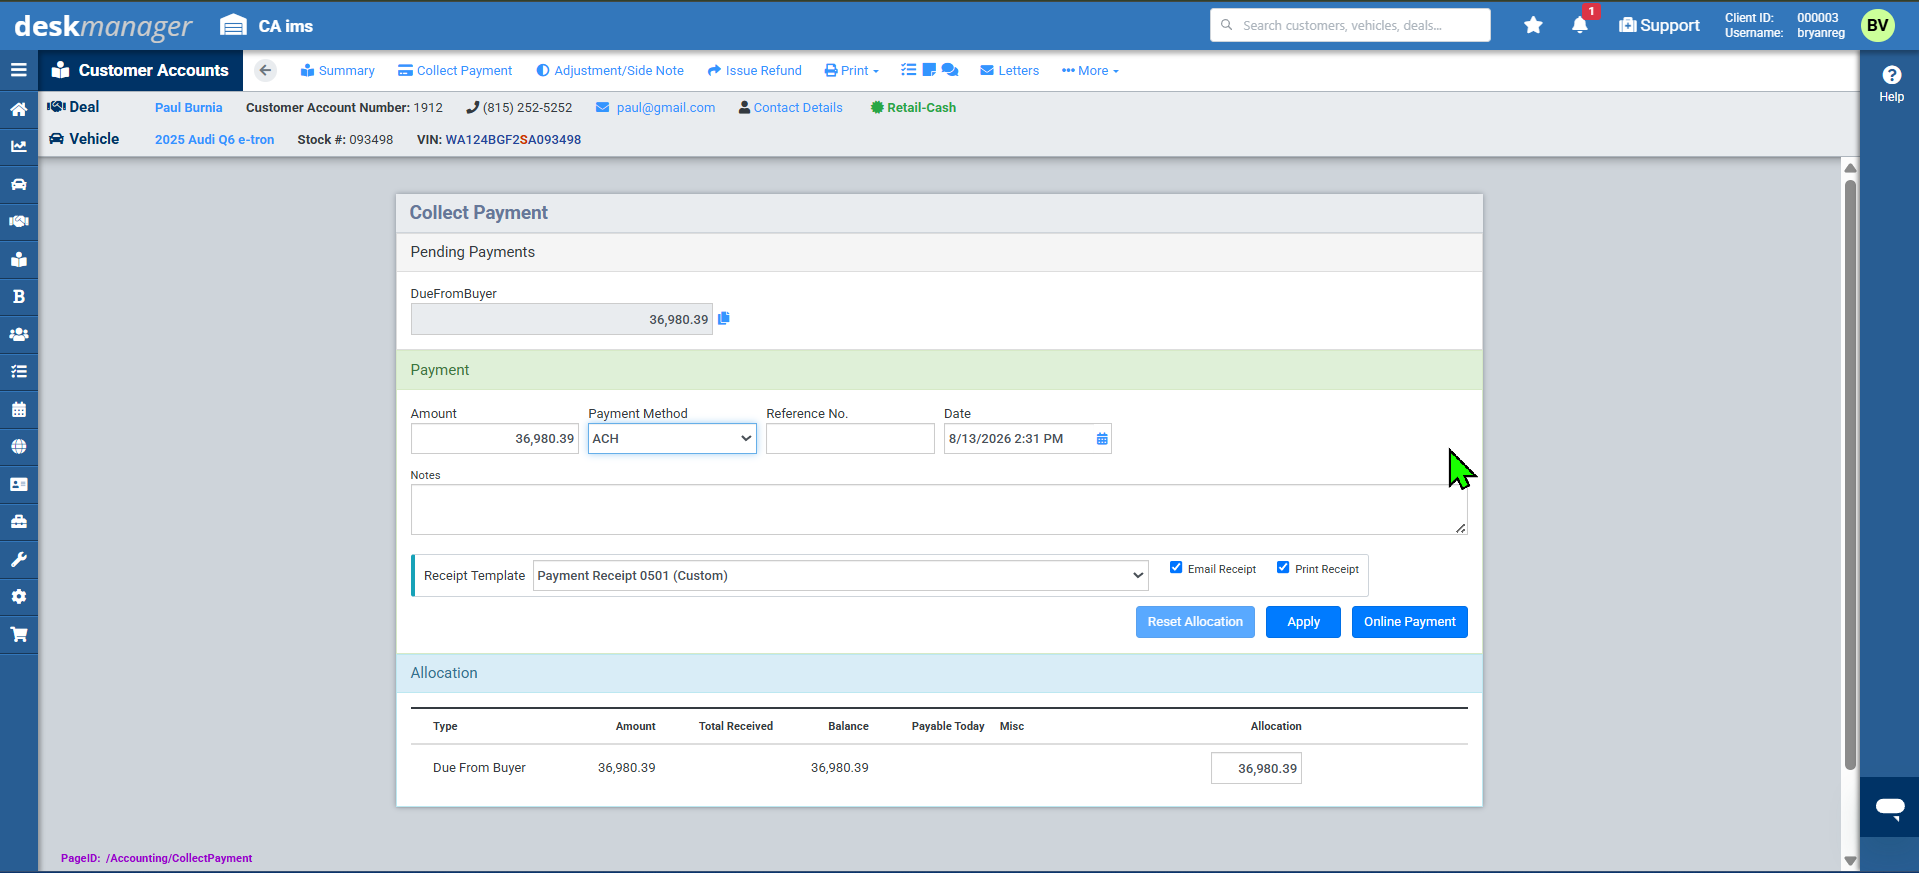Click the Reset Allocation button
The image size is (1919, 873).
tap(1195, 622)
